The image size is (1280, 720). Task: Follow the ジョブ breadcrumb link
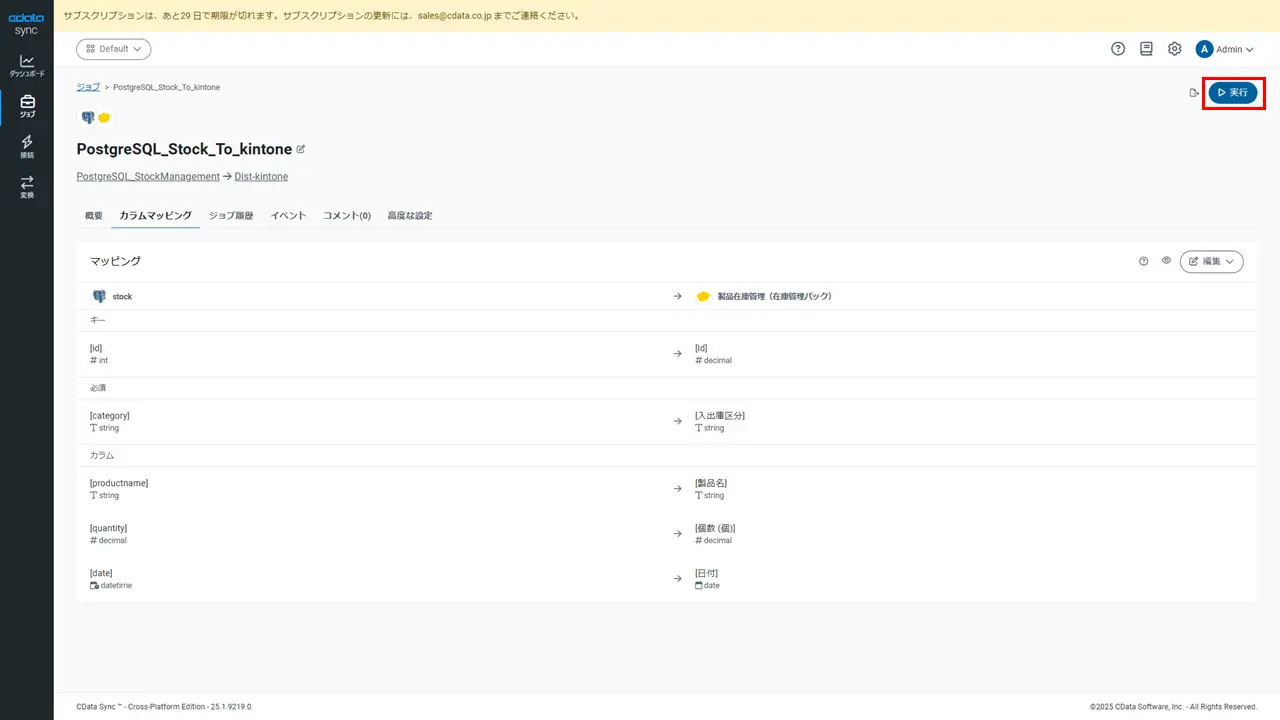(x=88, y=87)
